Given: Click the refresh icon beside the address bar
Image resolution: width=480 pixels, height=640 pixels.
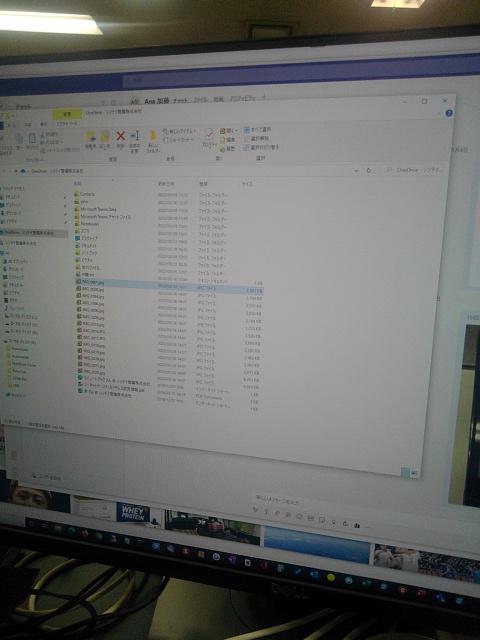Looking at the screenshot, I should (369, 170).
